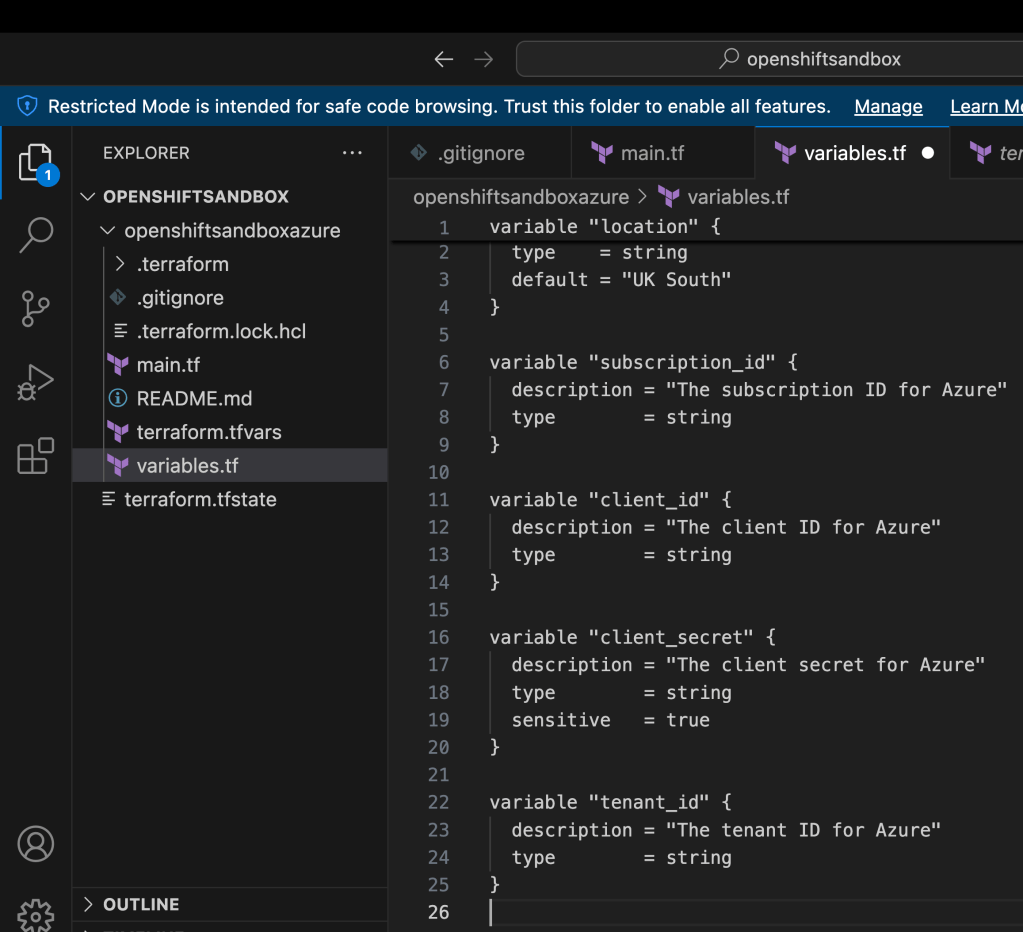Click 'variable "tenant_id"' on line 22

coord(599,802)
